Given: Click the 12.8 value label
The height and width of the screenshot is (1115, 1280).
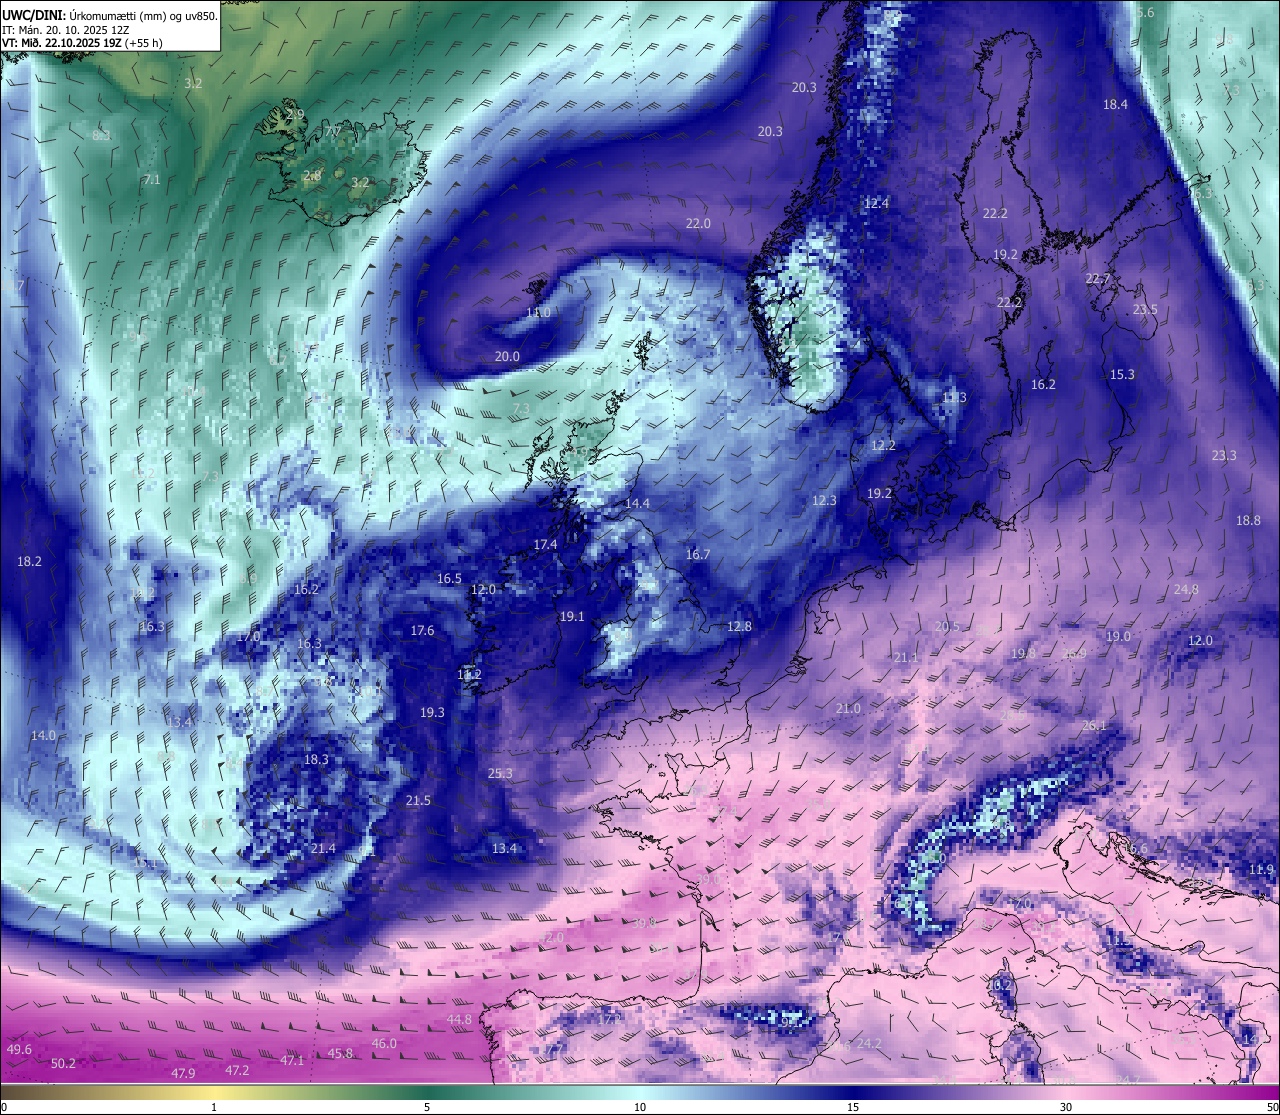Looking at the screenshot, I should (x=739, y=627).
